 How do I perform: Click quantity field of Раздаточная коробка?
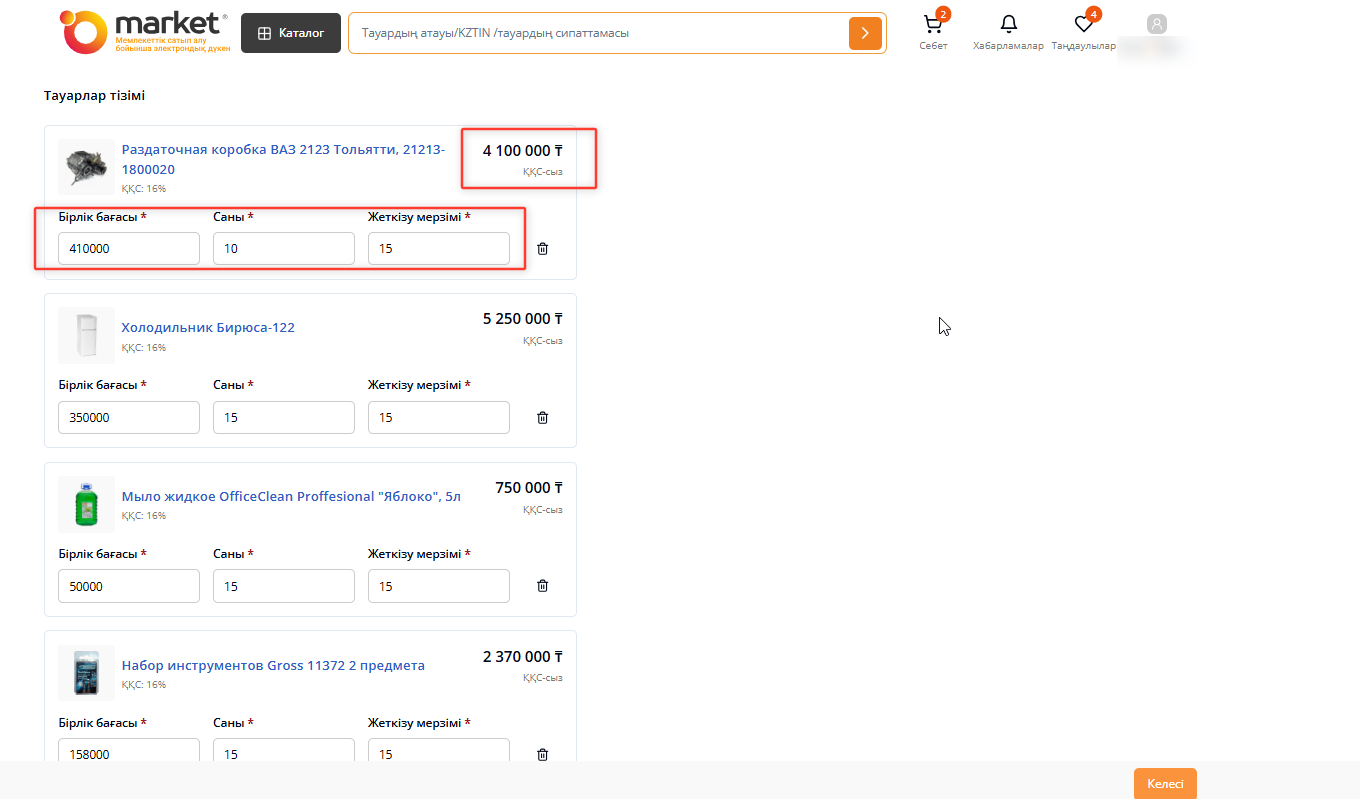coord(283,249)
